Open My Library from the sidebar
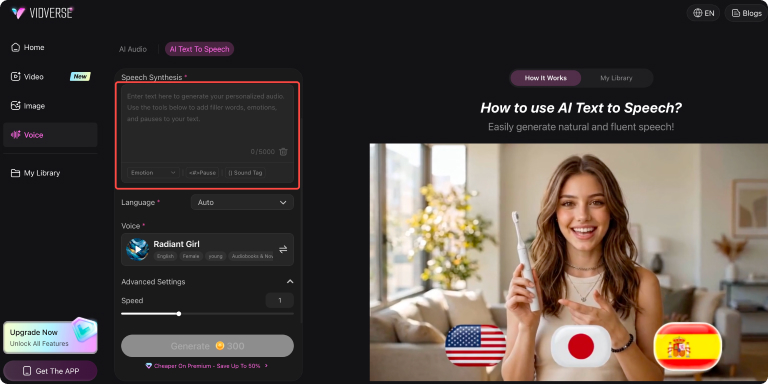The image size is (768, 384). (x=50, y=173)
